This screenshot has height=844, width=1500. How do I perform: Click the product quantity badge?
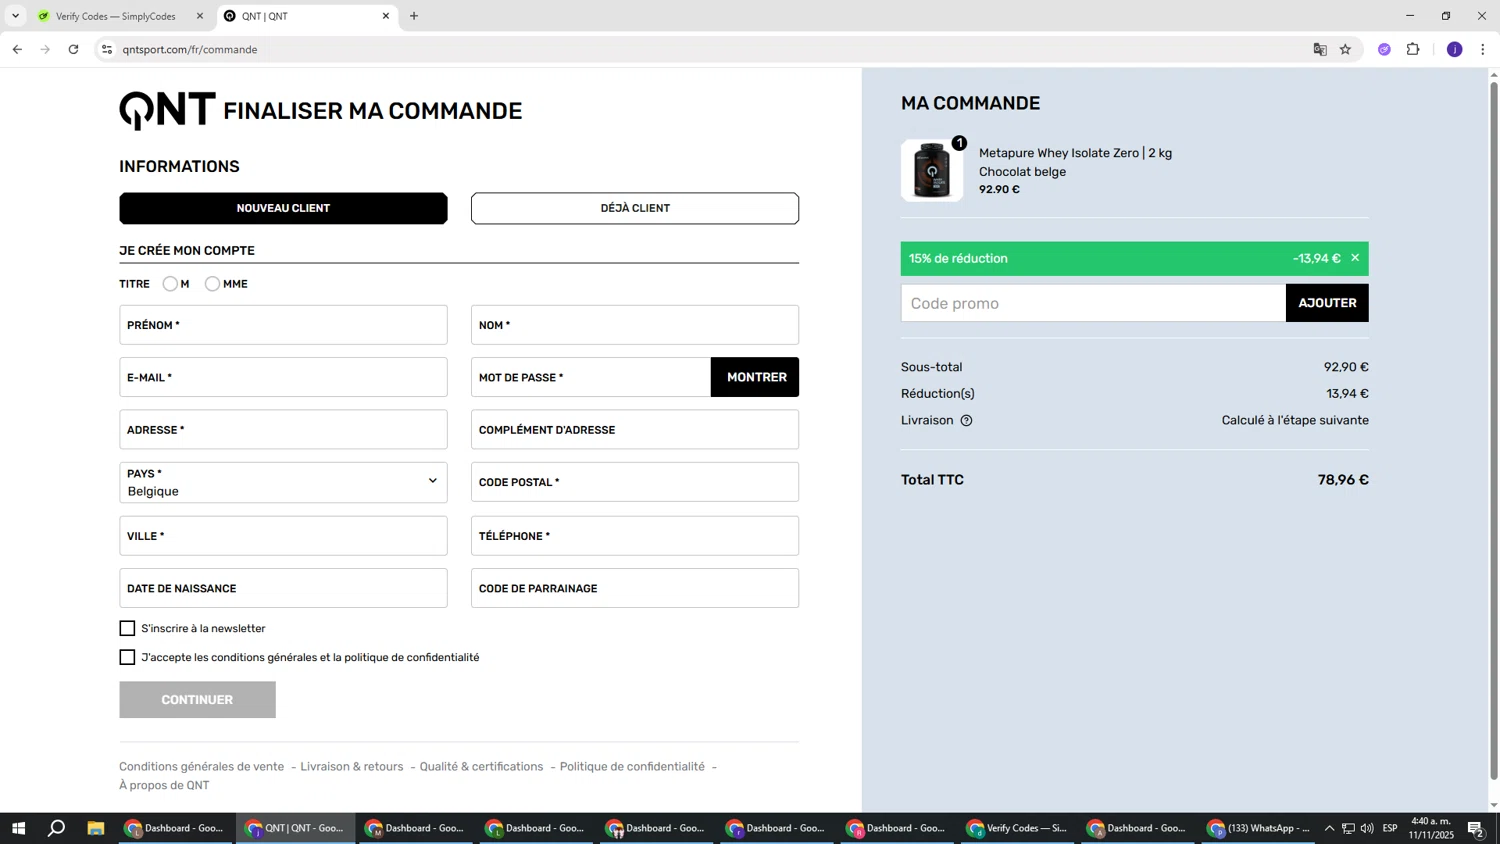point(959,143)
